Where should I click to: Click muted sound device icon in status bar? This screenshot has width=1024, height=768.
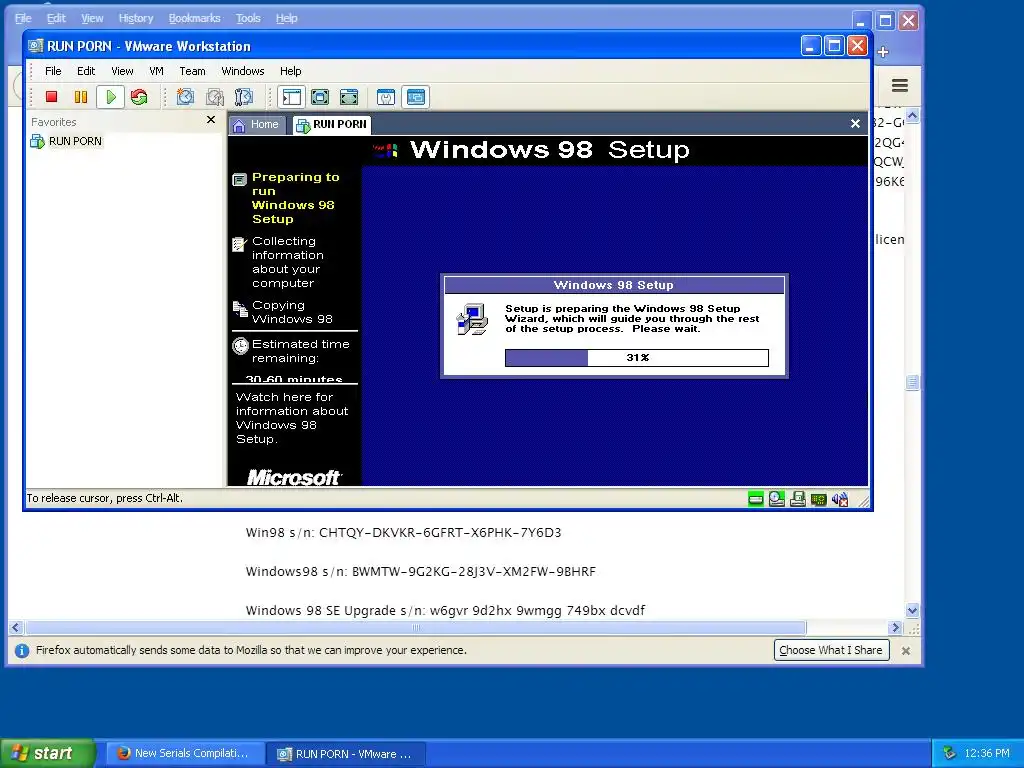840,500
